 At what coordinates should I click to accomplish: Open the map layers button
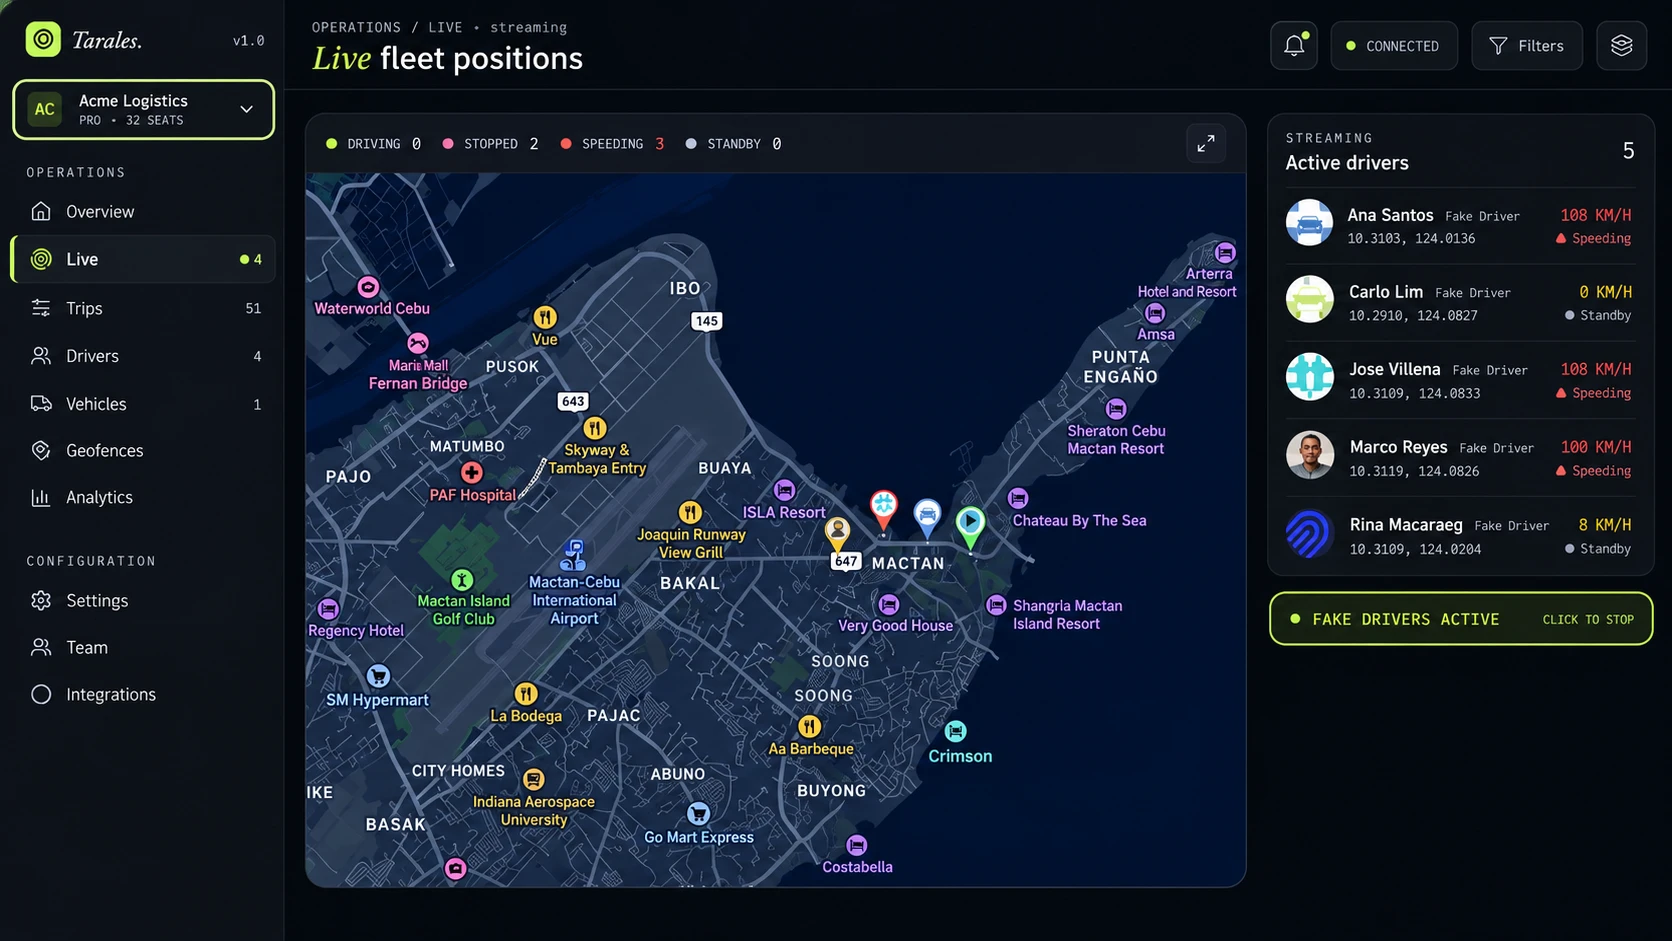[1621, 46]
